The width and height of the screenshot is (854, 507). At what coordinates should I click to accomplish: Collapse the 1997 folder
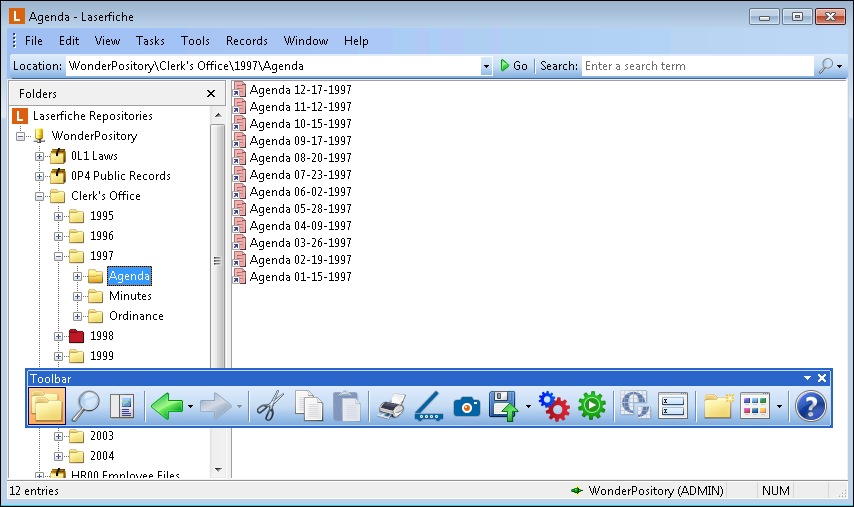(58, 256)
